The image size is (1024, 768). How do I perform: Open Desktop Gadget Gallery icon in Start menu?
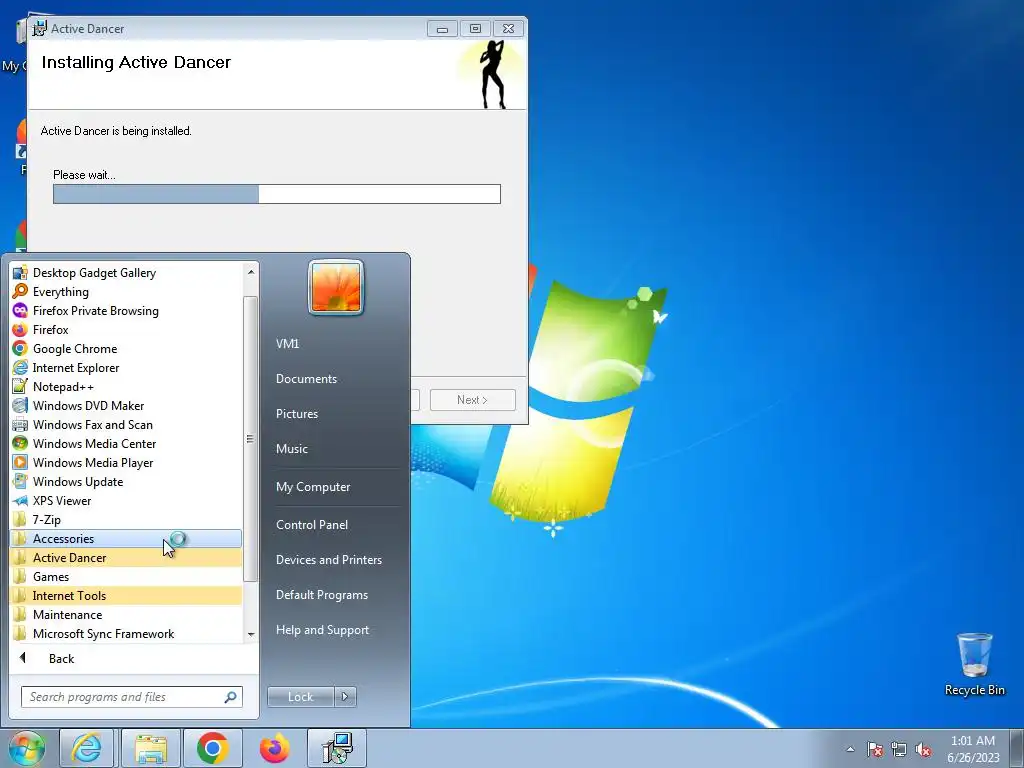pyautogui.click(x=20, y=273)
